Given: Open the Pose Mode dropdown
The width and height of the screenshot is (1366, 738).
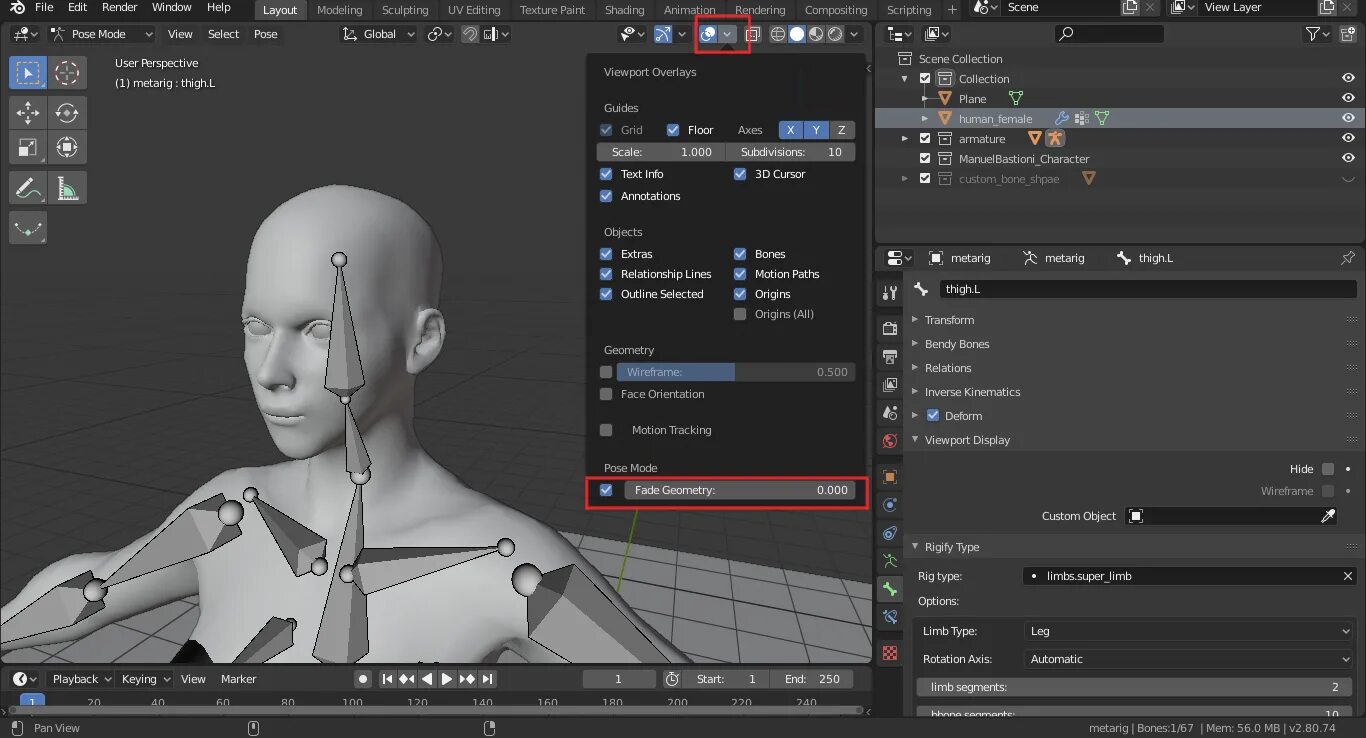Looking at the screenshot, I should [x=101, y=34].
